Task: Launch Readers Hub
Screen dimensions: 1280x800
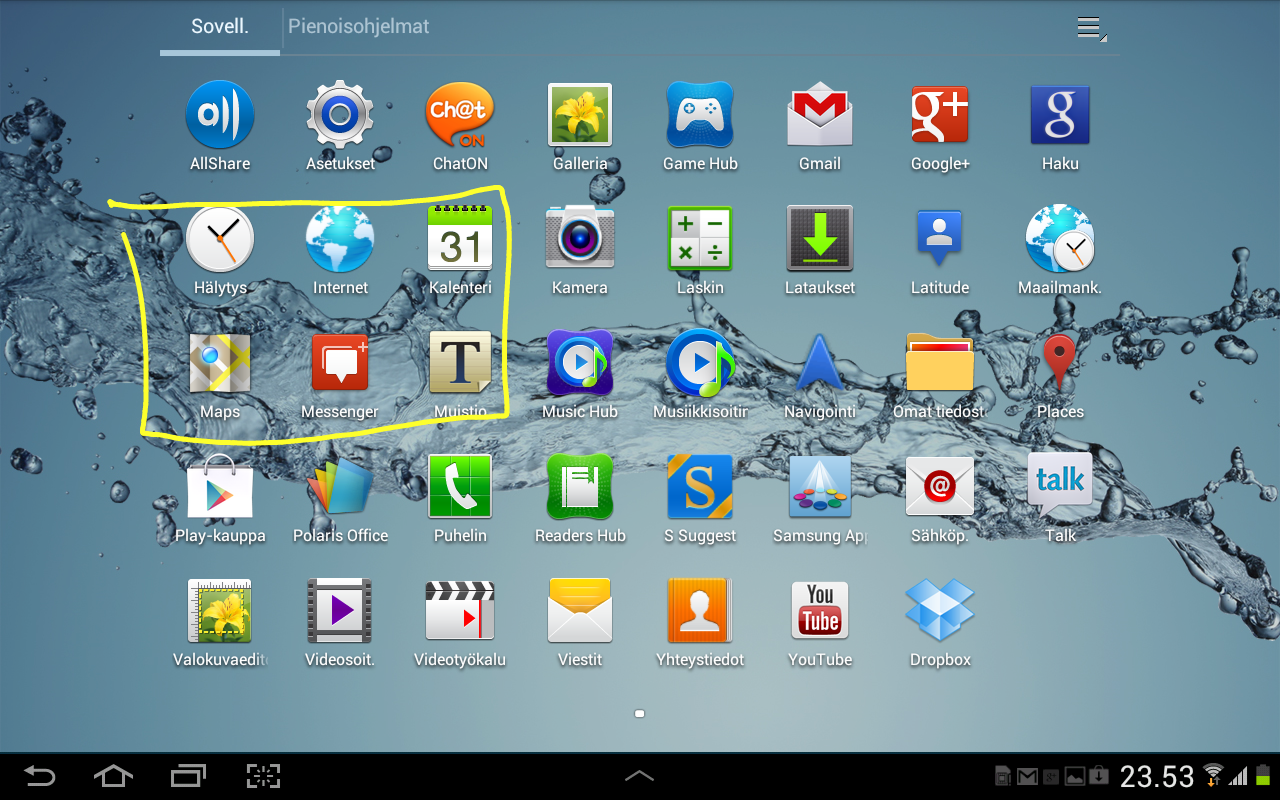Action: coord(580,486)
